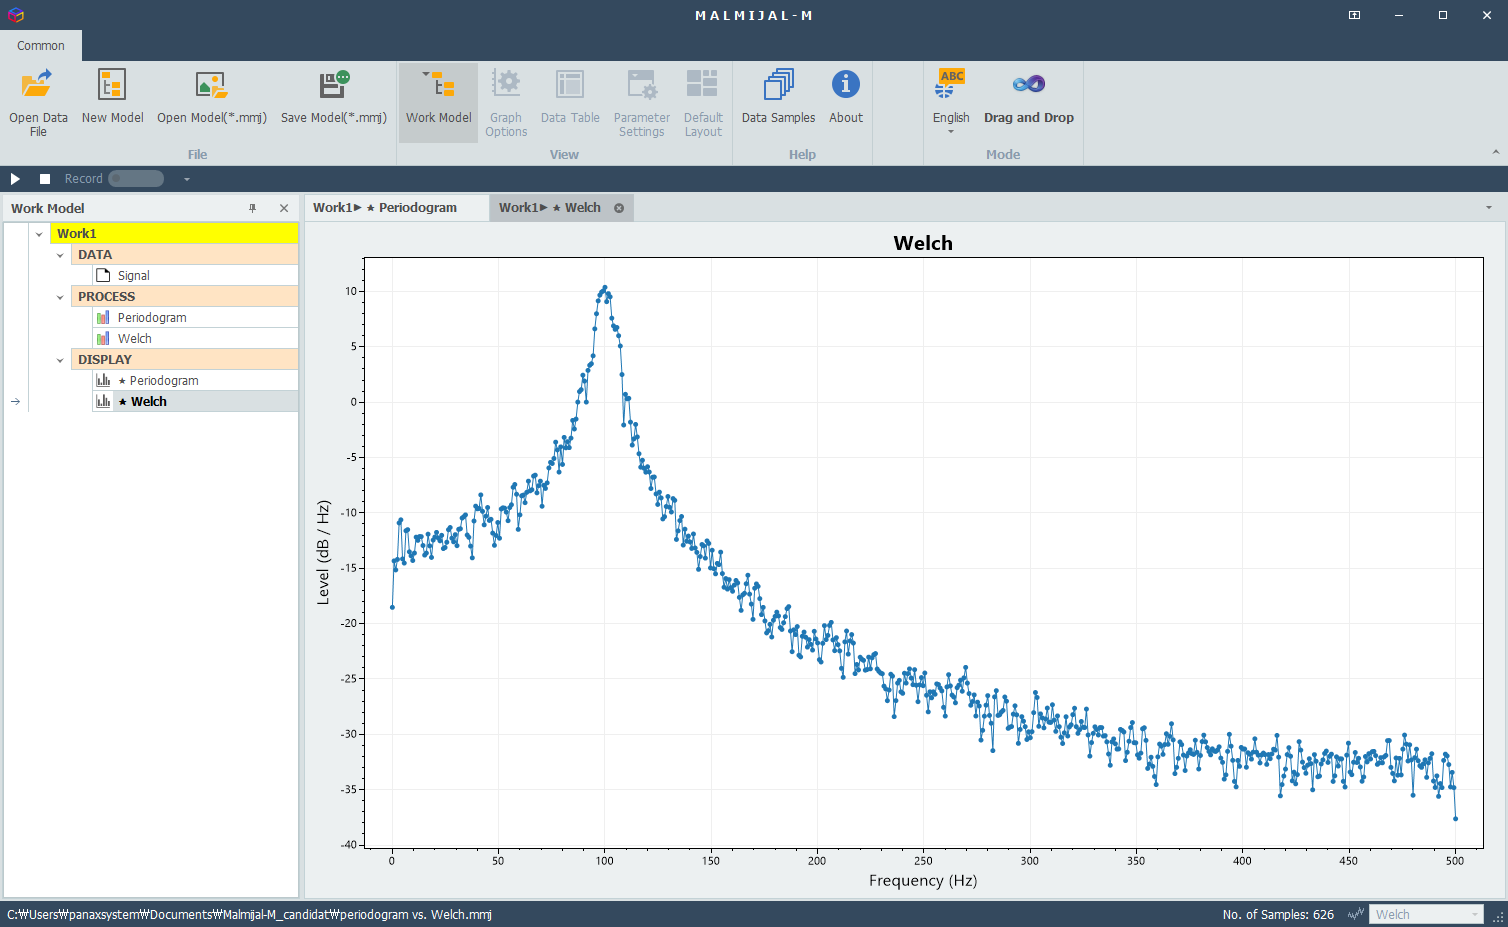
Task: Select Signal under the DATA node
Action: (x=134, y=274)
